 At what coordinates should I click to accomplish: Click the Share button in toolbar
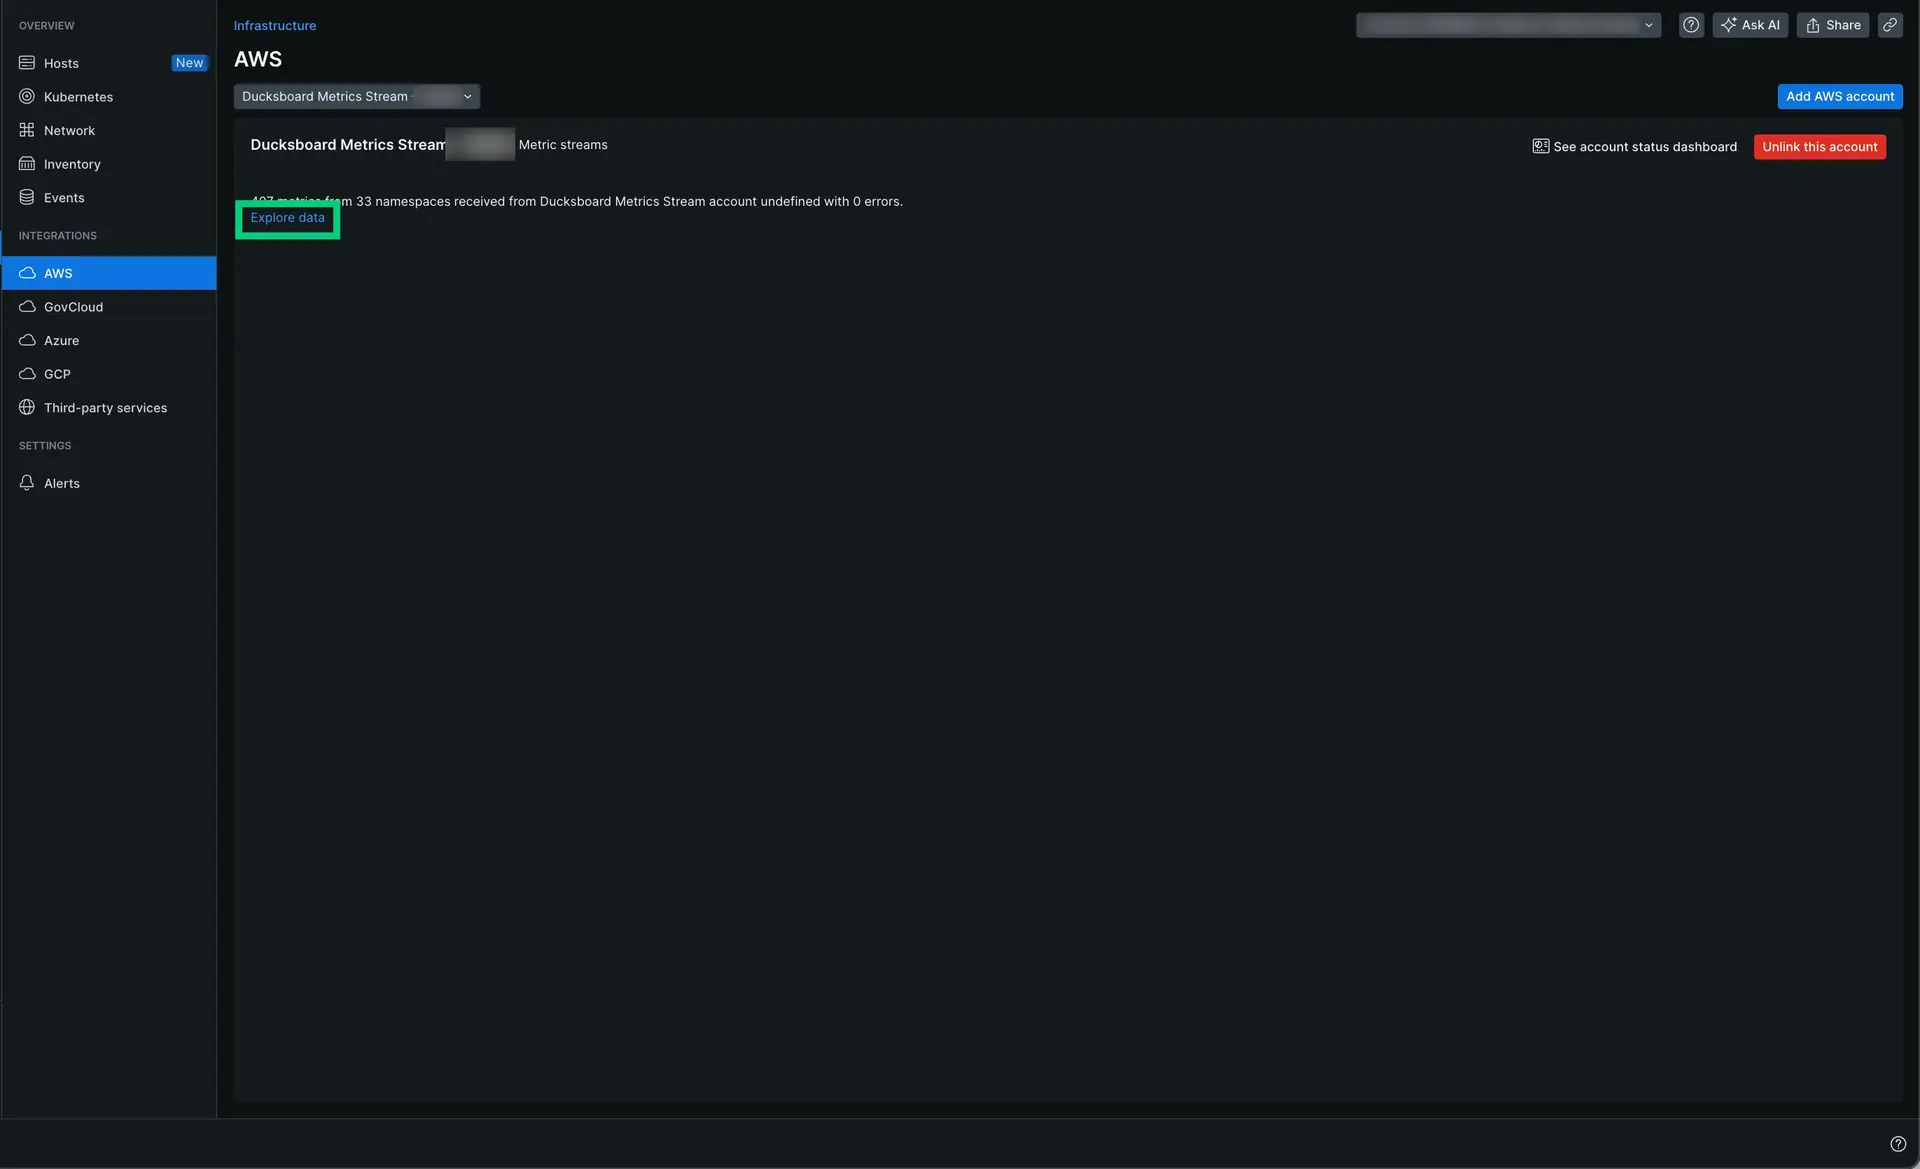(x=1832, y=25)
